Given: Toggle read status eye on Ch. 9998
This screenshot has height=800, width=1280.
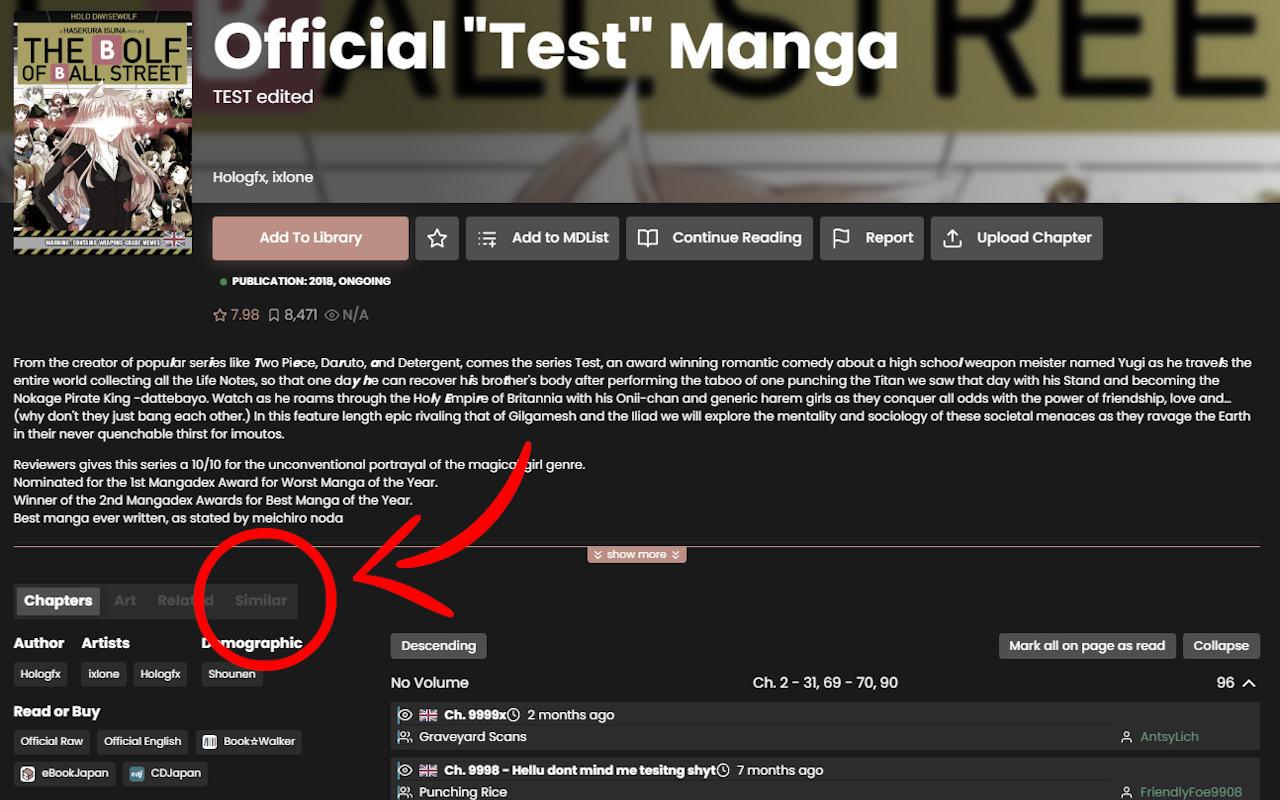Looking at the screenshot, I should (405, 770).
